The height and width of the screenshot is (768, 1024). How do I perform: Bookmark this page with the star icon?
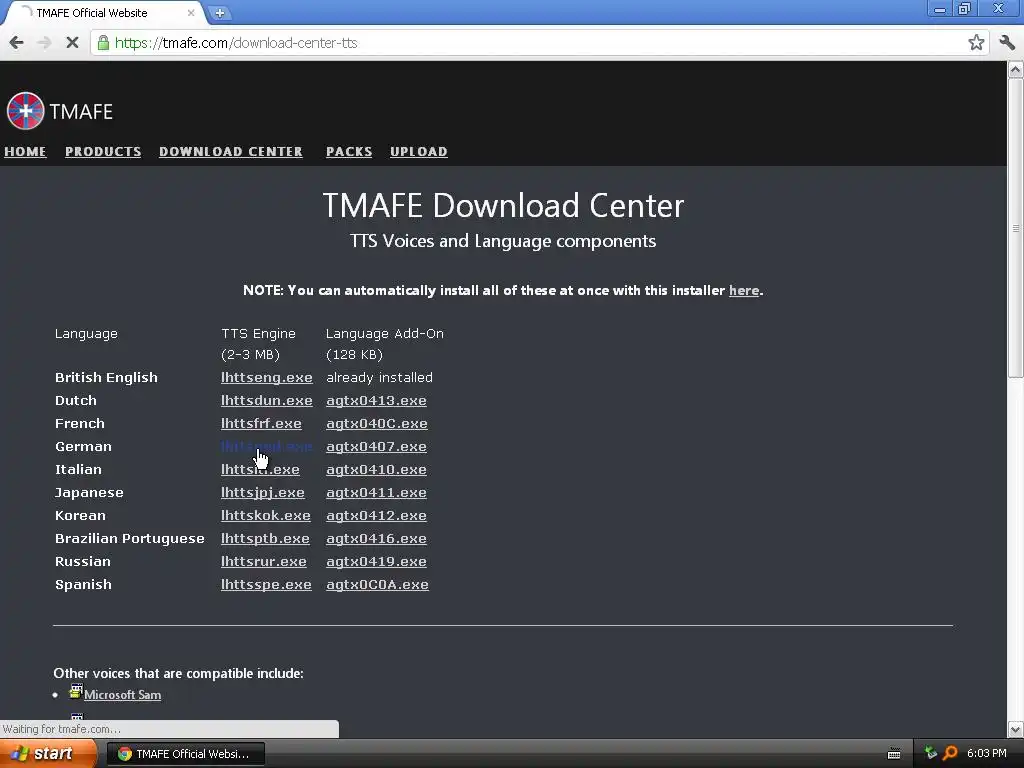pos(976,43)
